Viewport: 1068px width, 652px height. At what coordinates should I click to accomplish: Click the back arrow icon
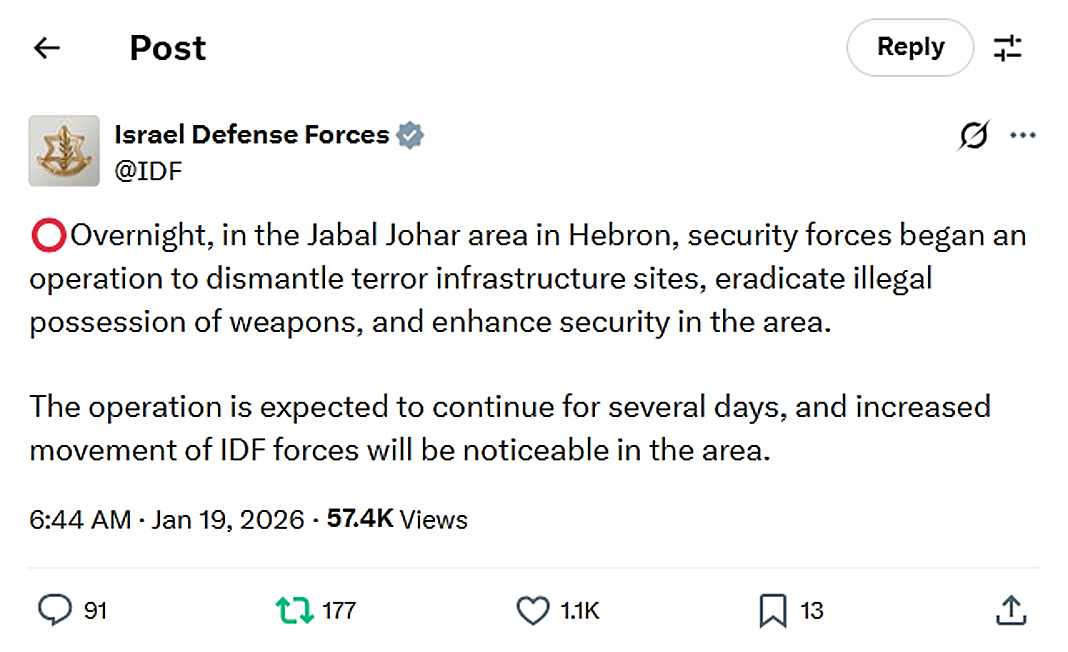pyautogui.click(x=47, y=48)
